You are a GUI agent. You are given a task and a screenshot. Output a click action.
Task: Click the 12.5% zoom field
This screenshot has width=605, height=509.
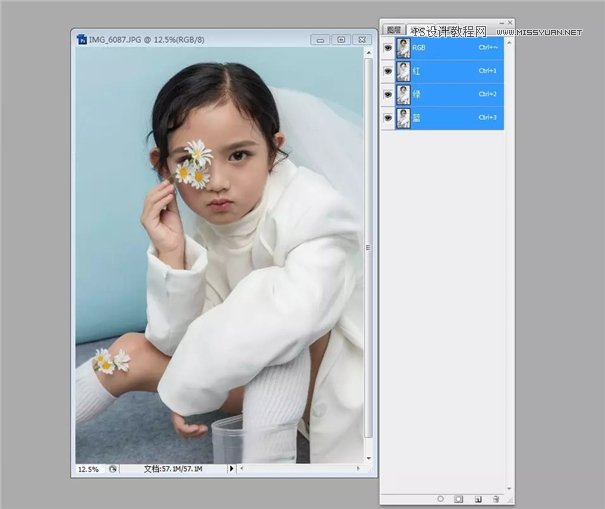coord(88,469)
